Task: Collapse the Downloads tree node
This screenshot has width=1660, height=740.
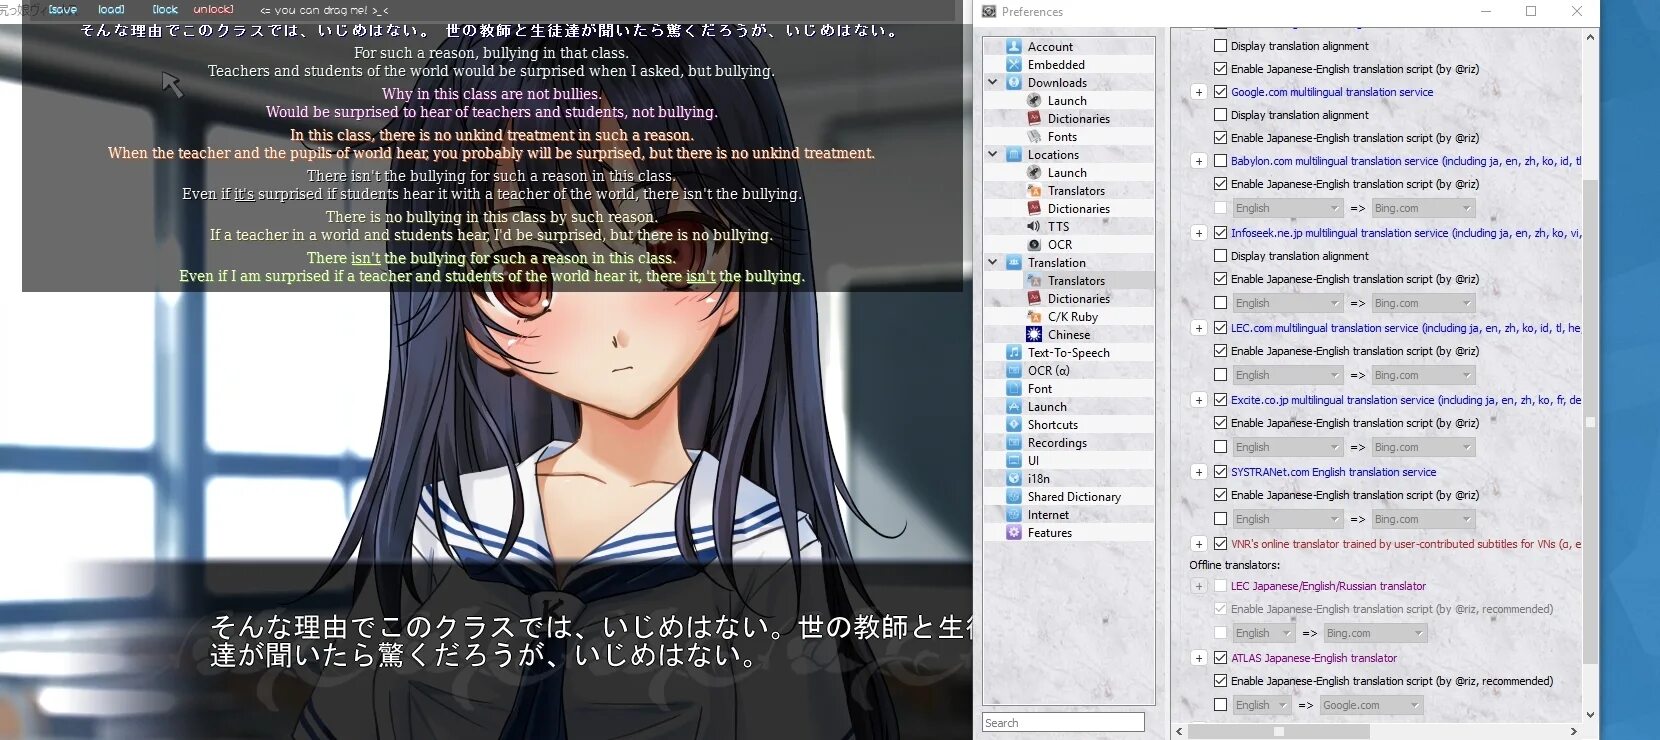Action: tap(993, 83)
